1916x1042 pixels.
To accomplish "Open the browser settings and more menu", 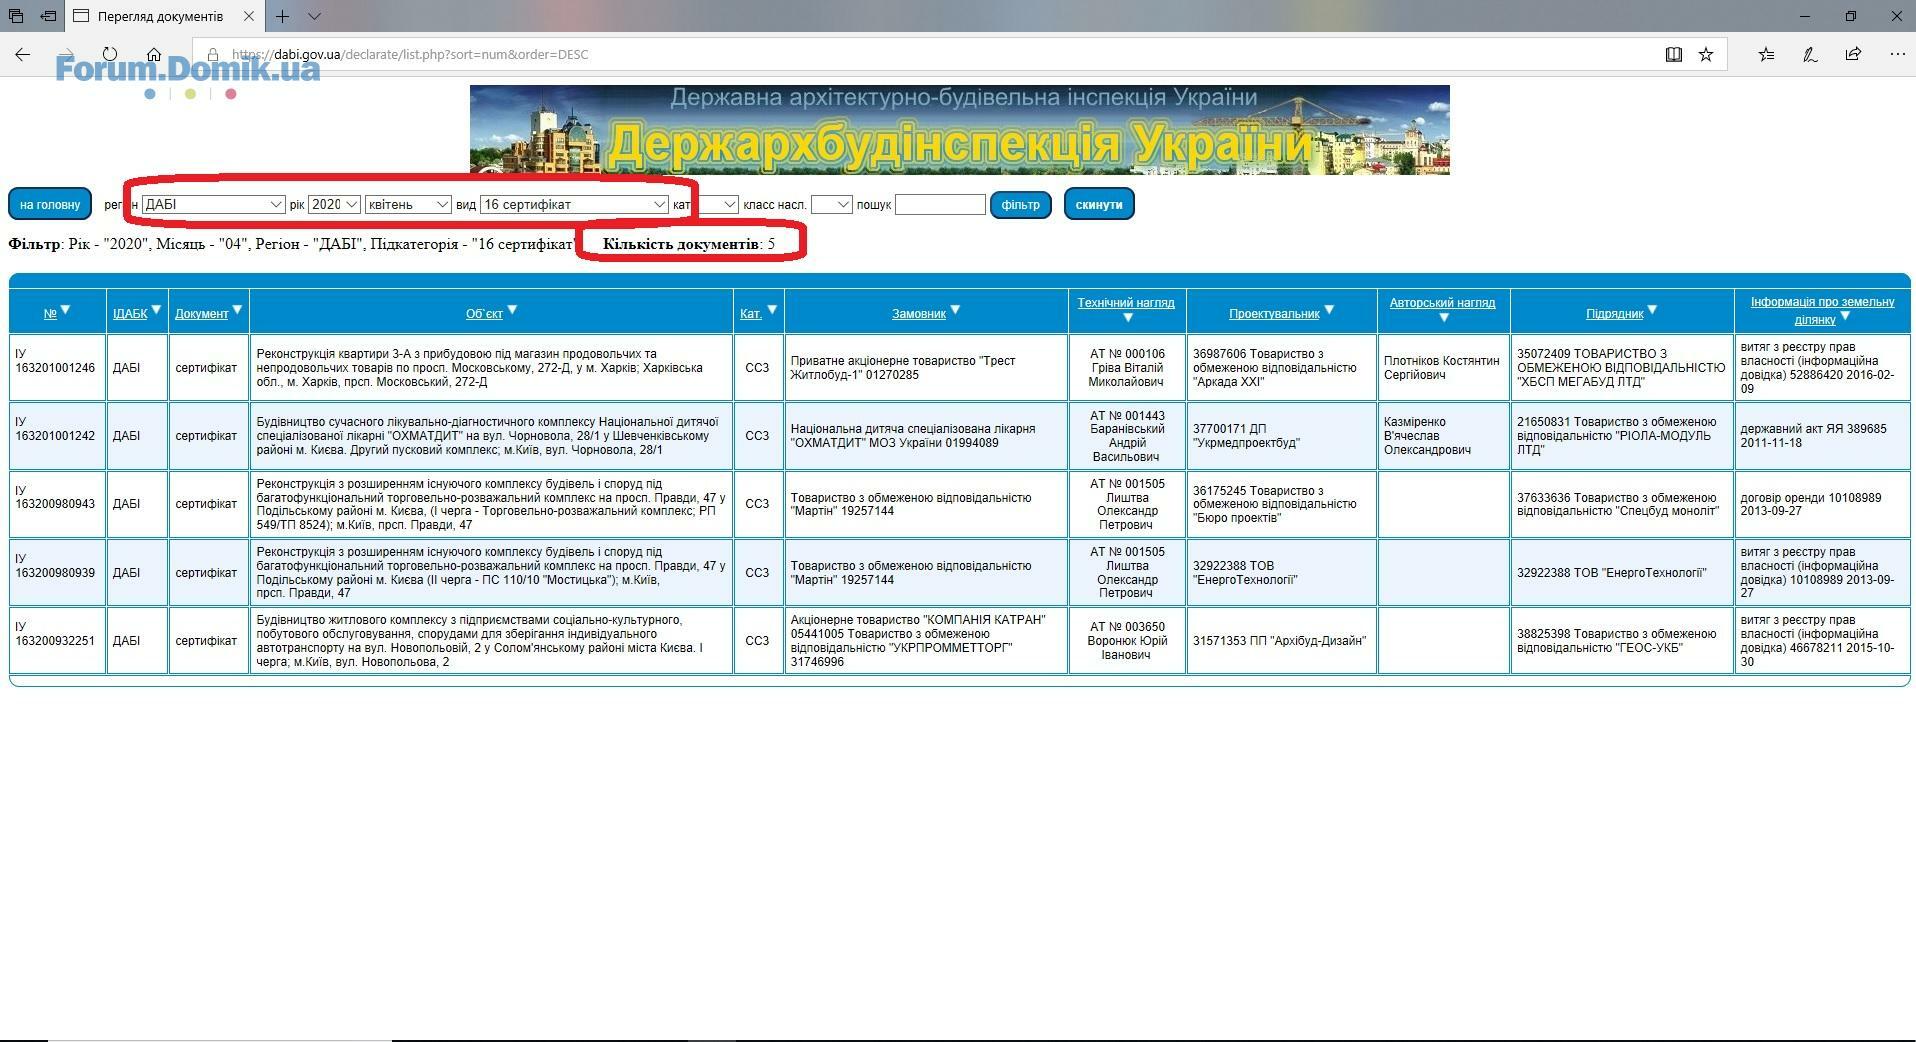I will coord(1897,54).
